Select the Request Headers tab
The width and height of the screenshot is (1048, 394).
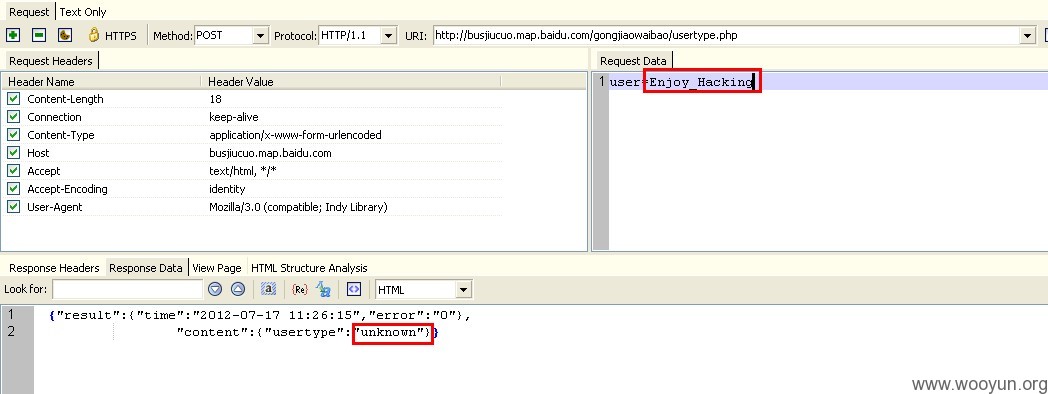tap(51, 61)
